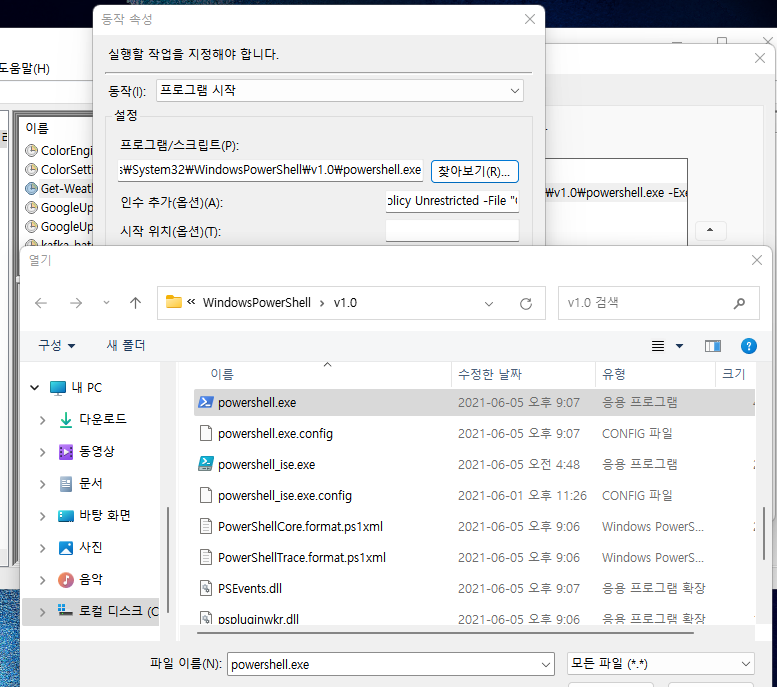This screenshot has width=777, height=687.
Task: Click the PSEvents.dll file icon
Action: pos(206,588)
